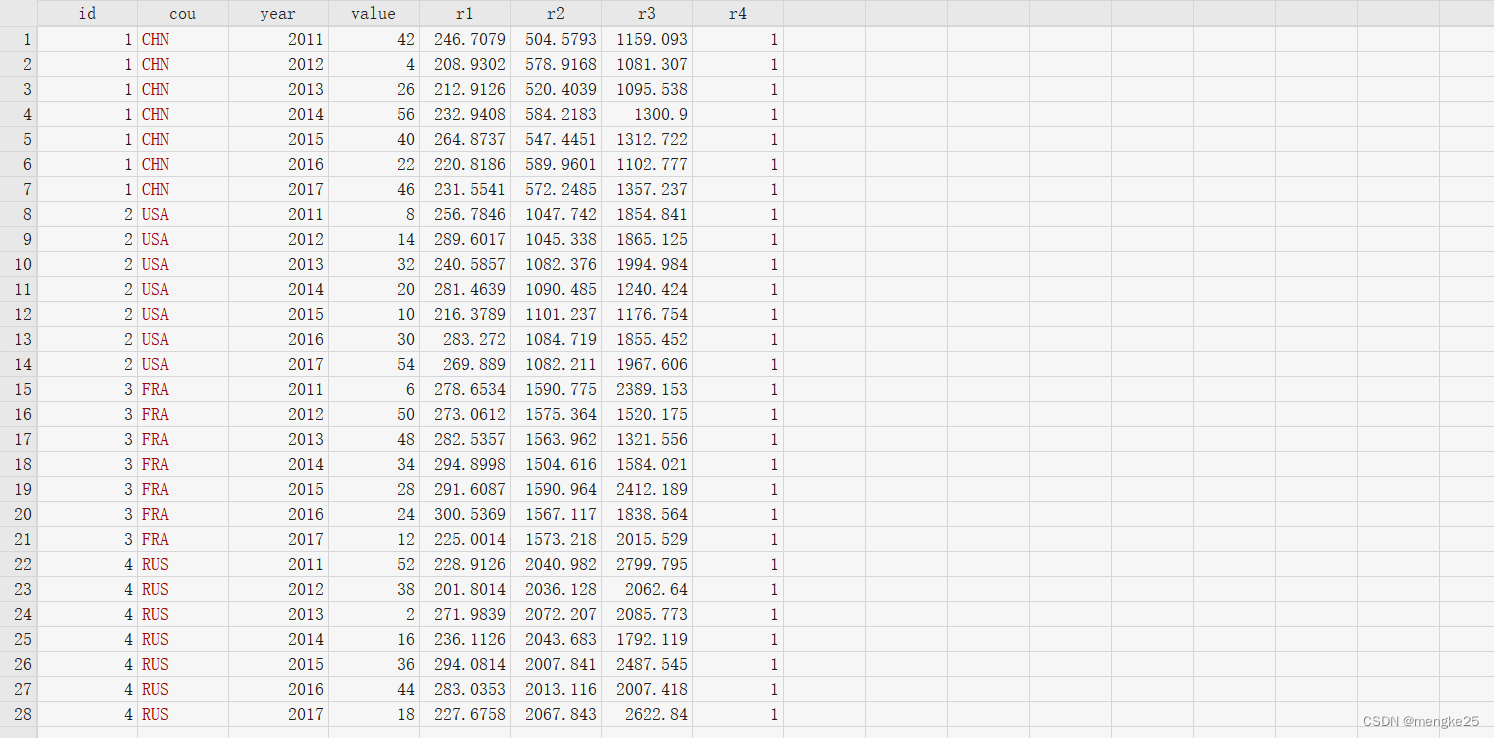Click r2 value 2067.843
This screenshot has height=738, width=1494.
(556, 714)
